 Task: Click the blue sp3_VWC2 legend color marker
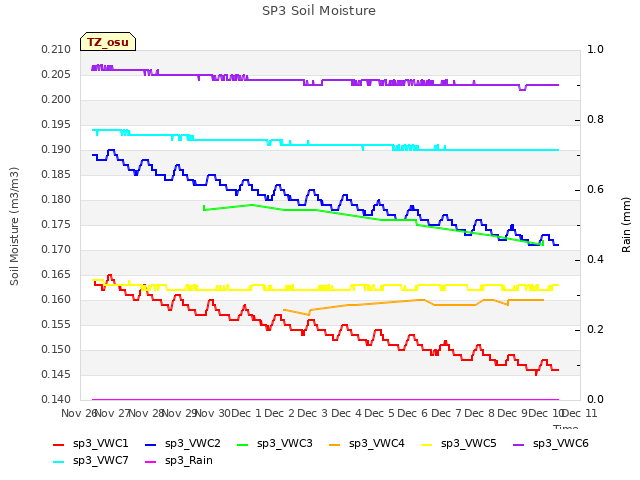151,444
